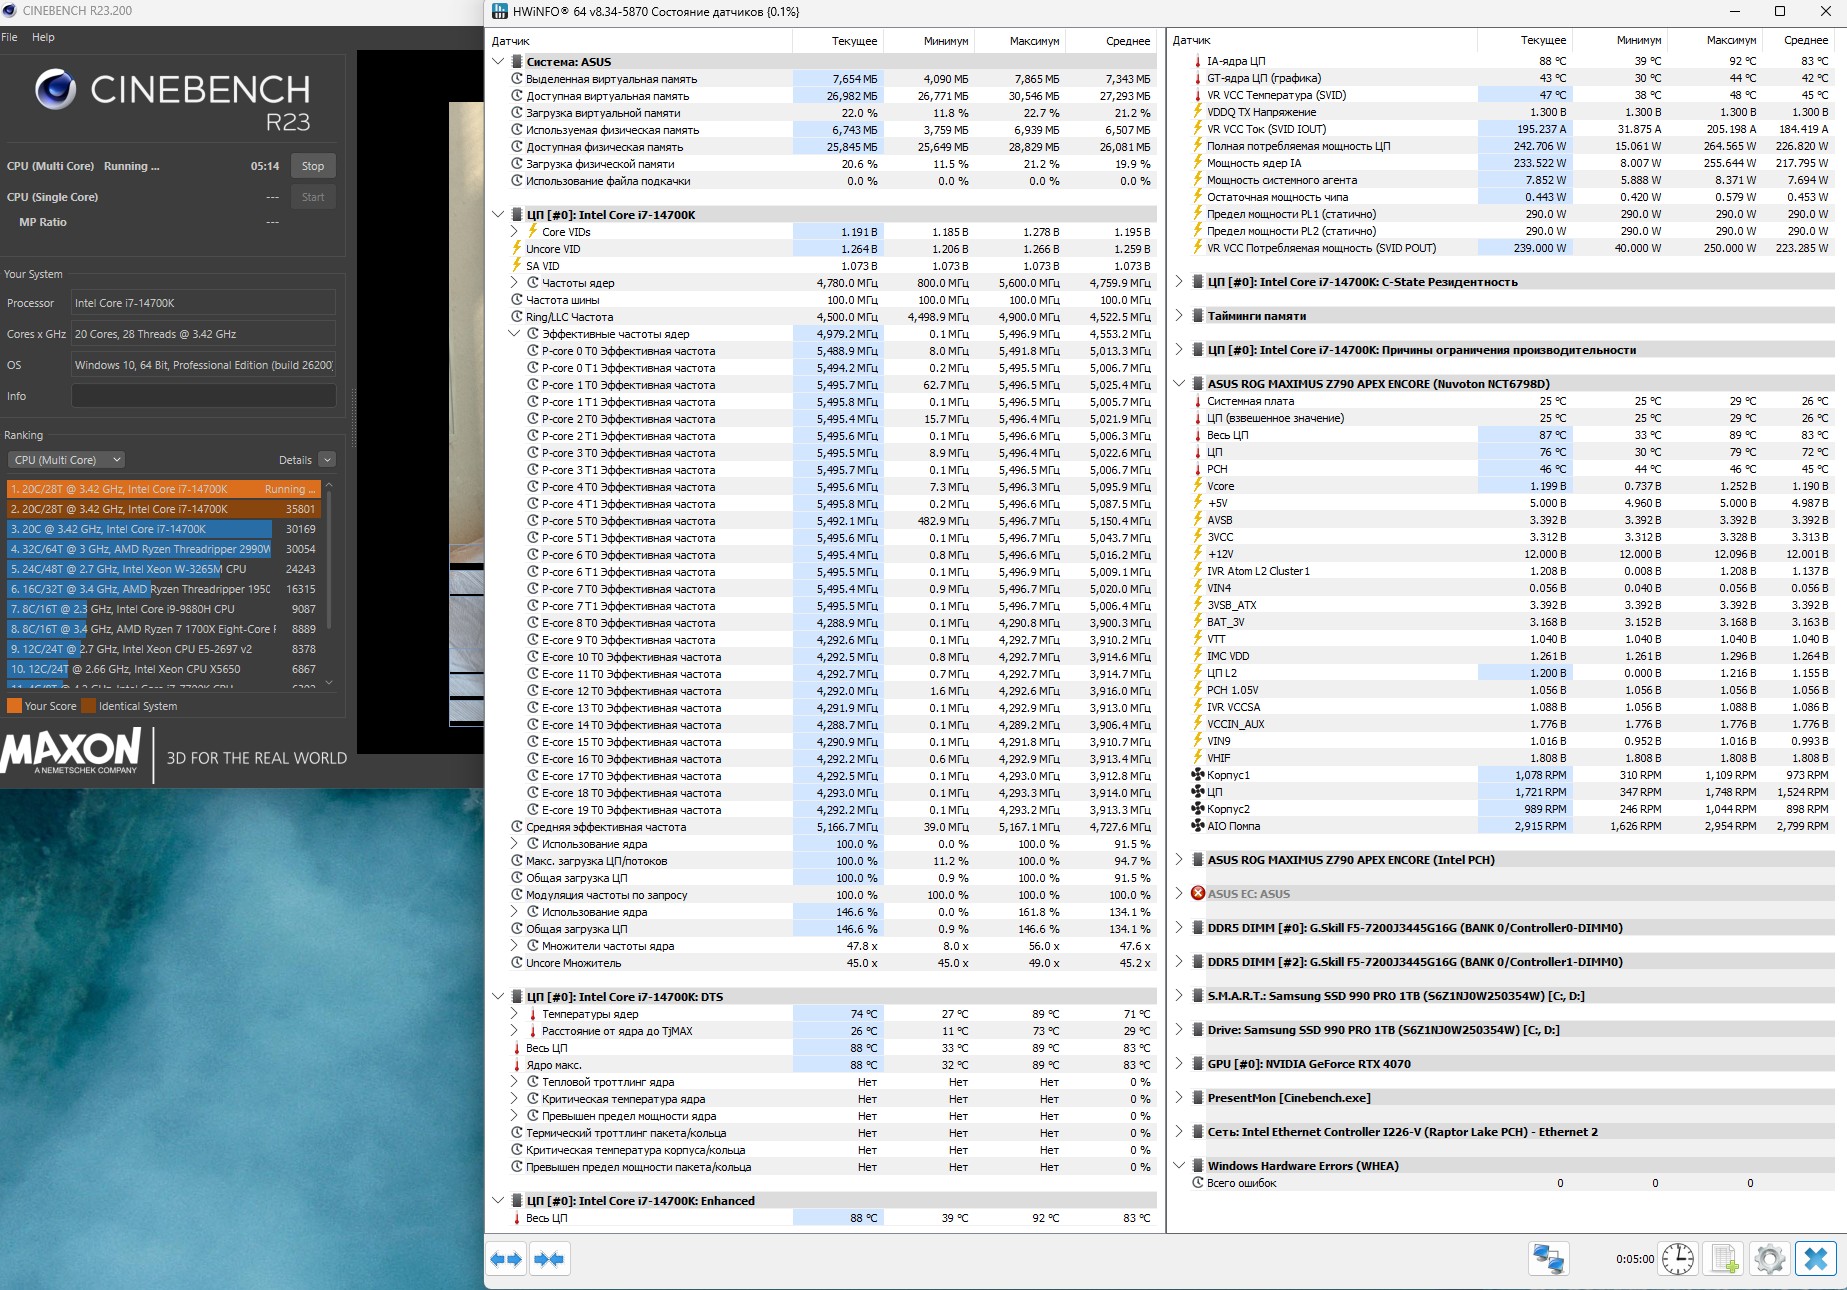Viewport: 1847px width, 1290px height.
Task: Open the File menu in Cinebench
Action: [x=10, y=37]
